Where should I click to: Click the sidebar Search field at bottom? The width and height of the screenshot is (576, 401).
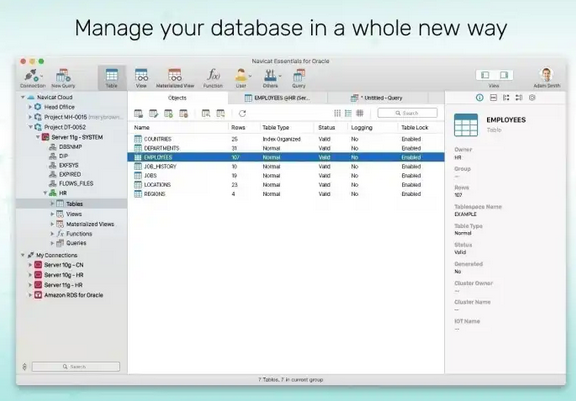click(76, 366)
